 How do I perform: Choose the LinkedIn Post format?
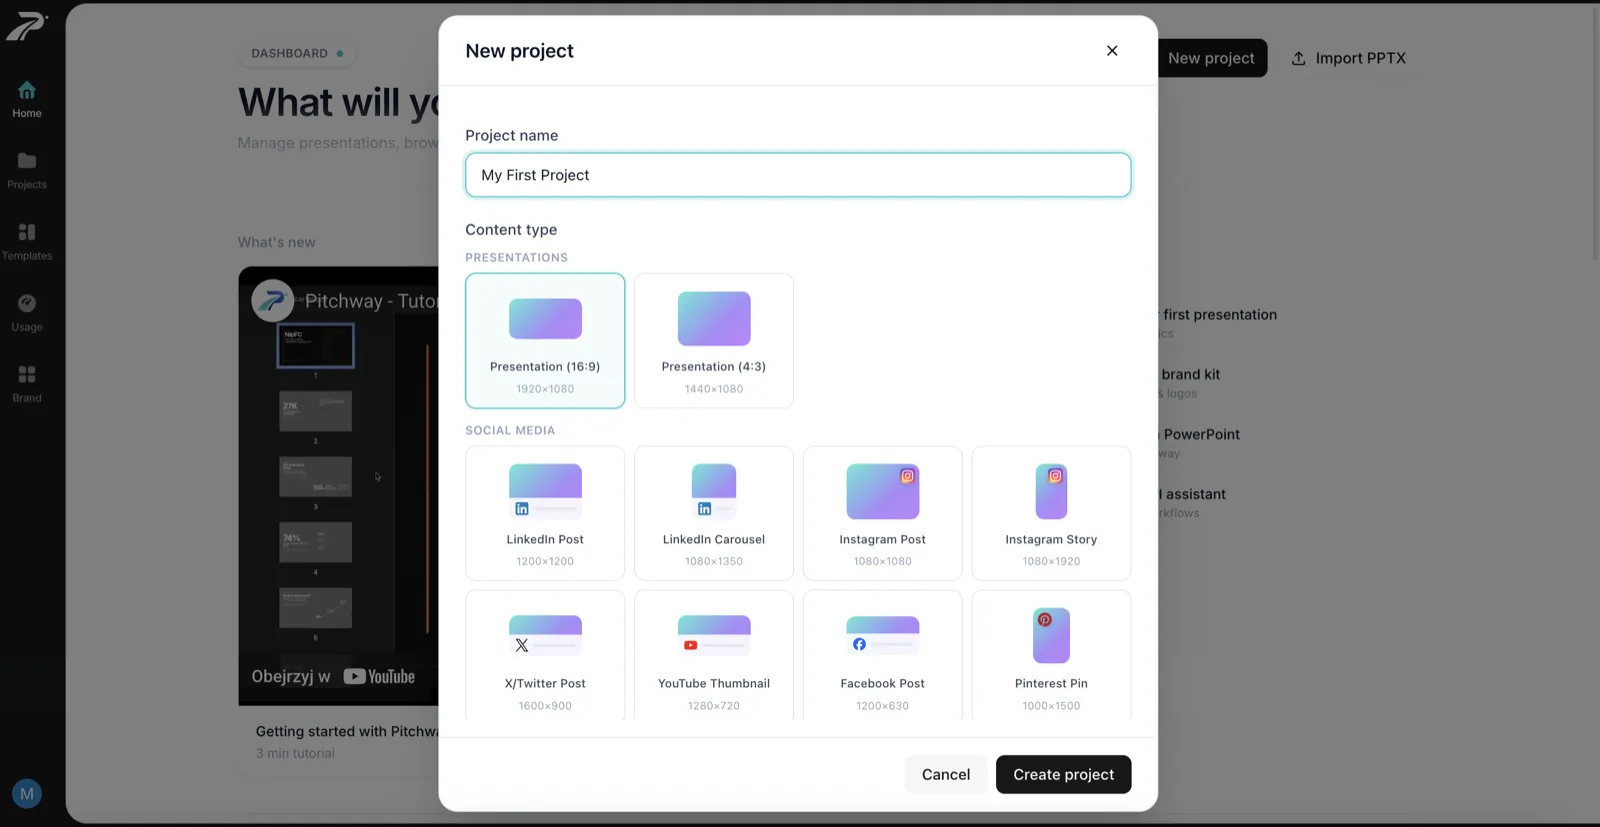click(x=545, y=513)
